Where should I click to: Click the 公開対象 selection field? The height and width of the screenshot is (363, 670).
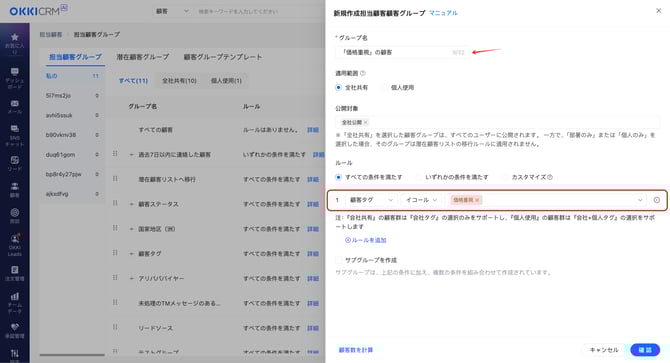click(x=497, y=123)
